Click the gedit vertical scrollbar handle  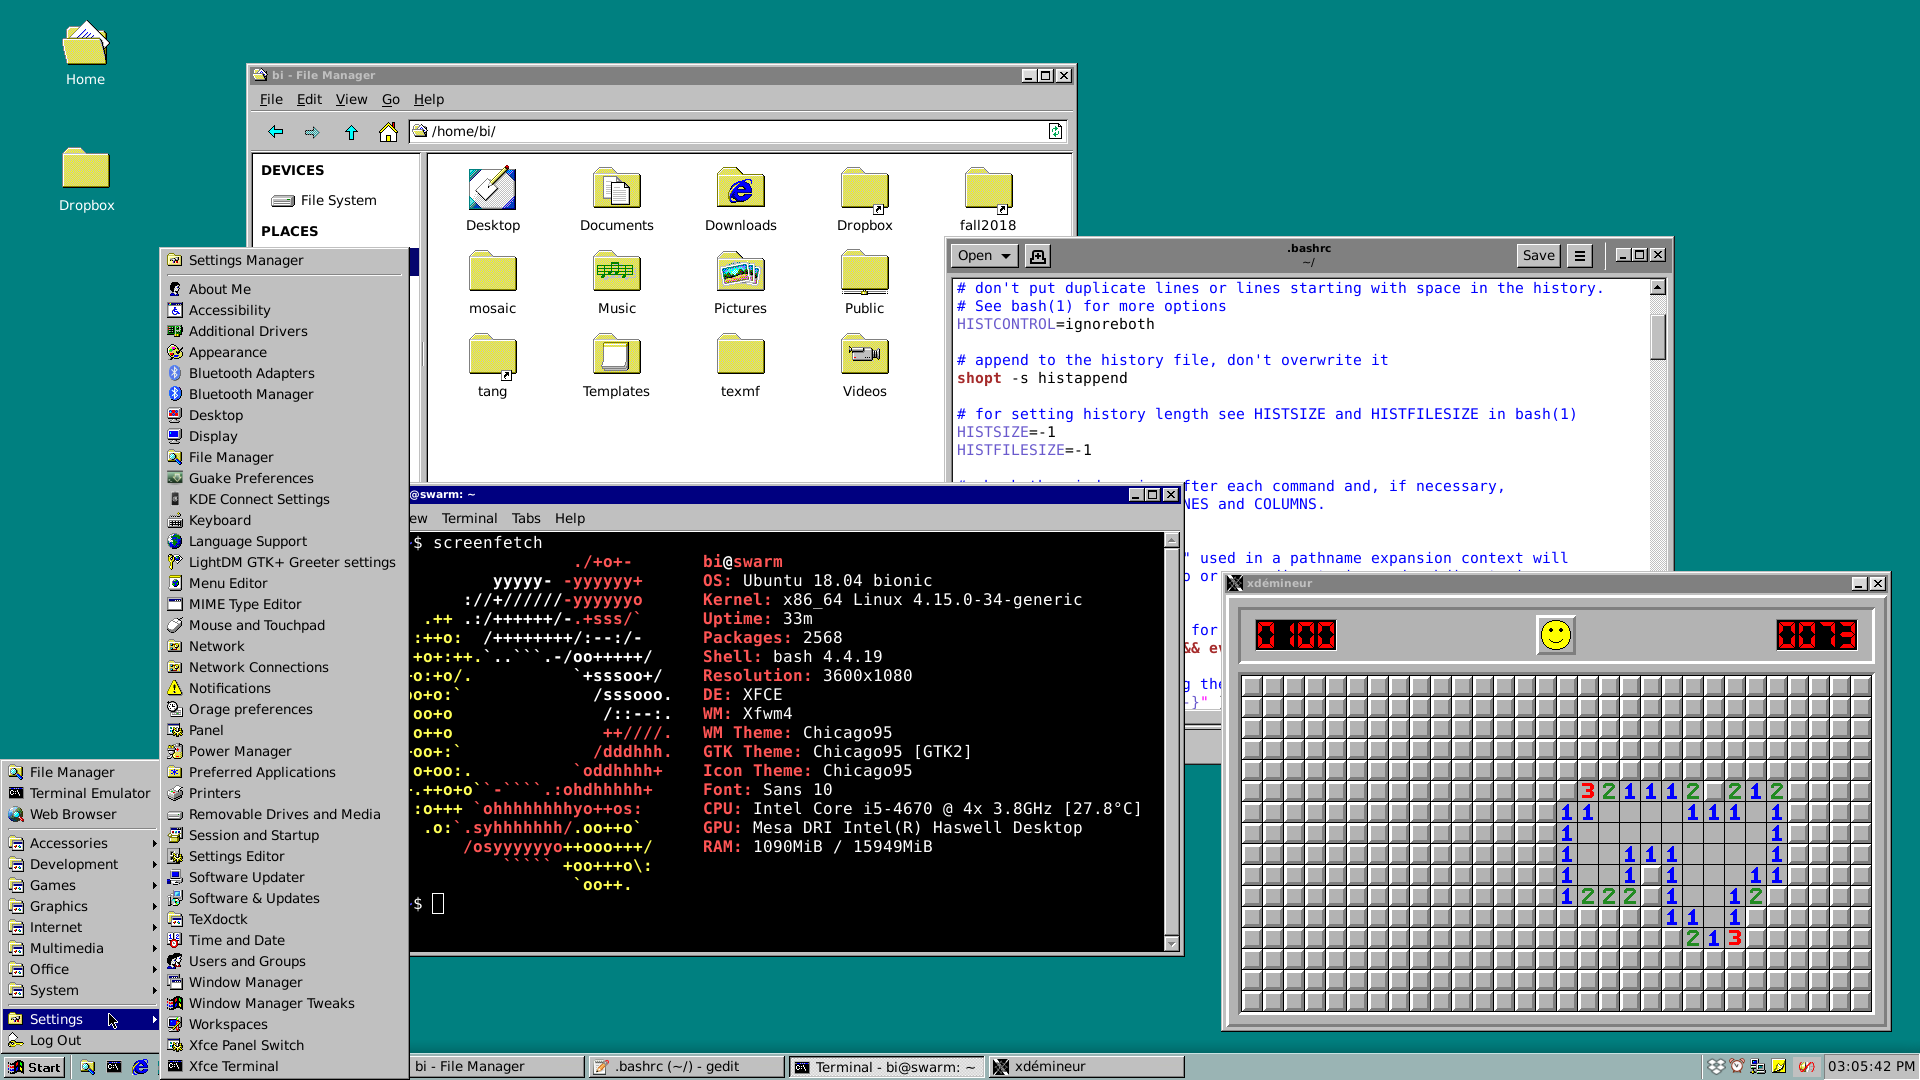coord(1657,336)
